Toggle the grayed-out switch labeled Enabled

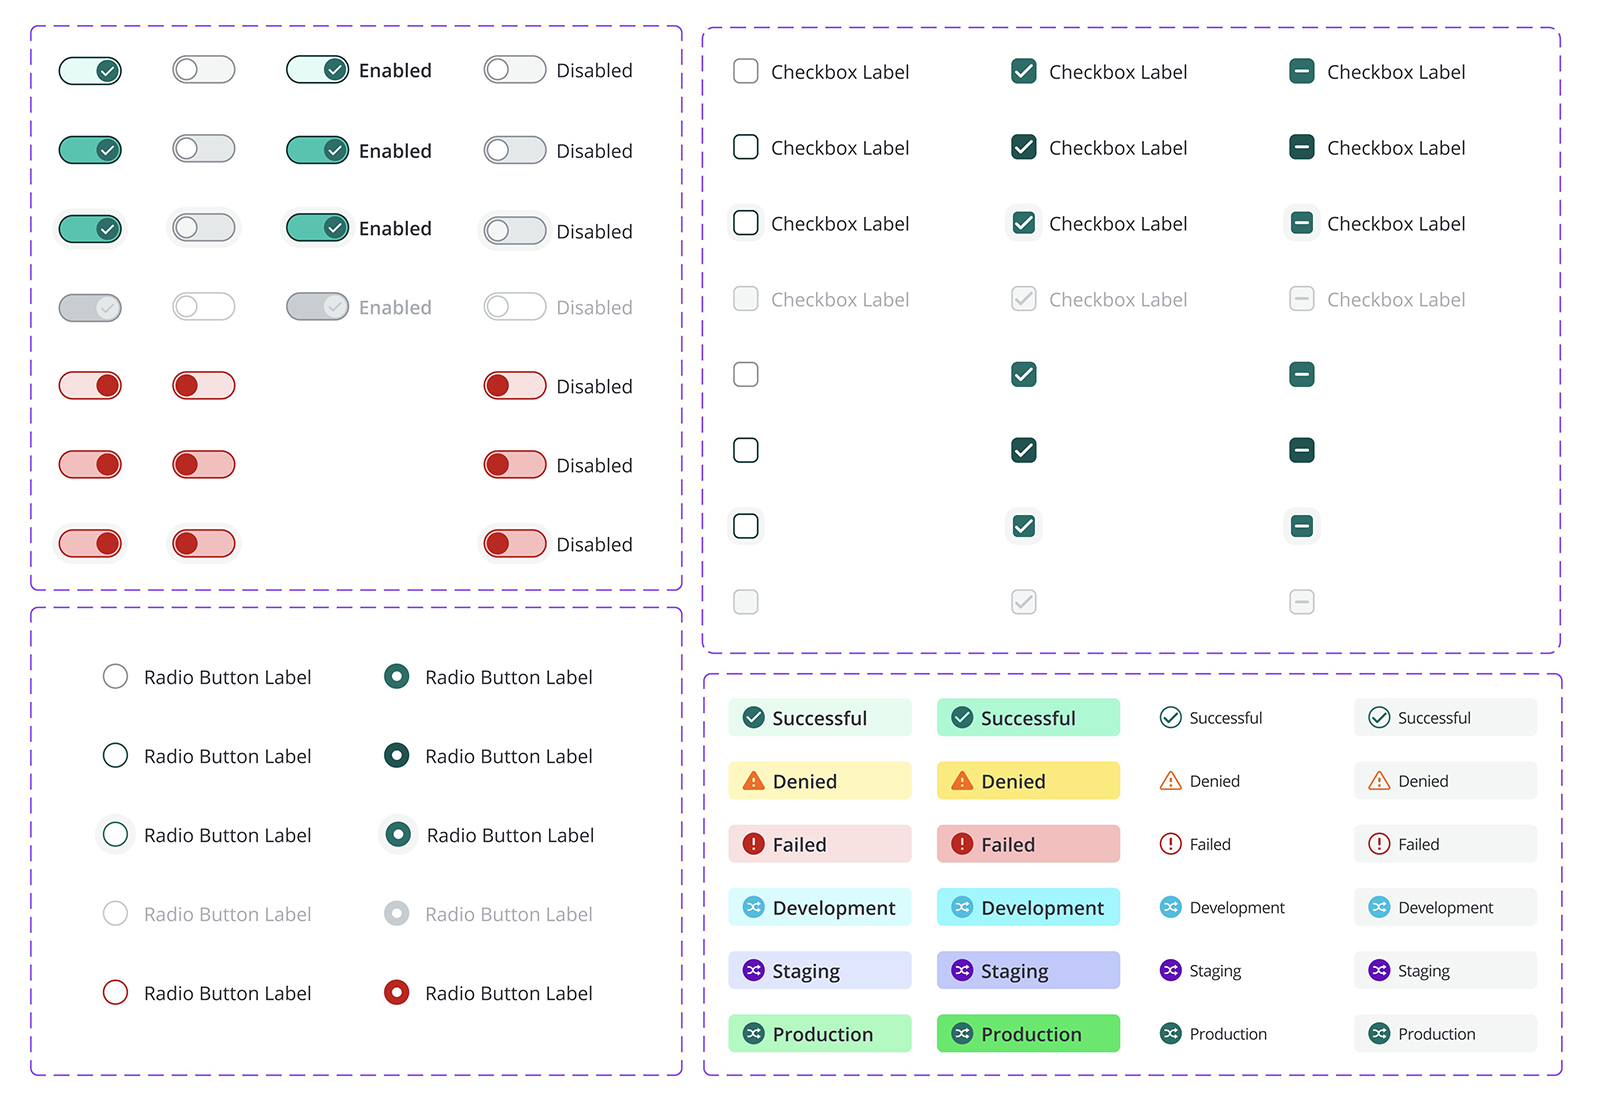coord(317,307)
